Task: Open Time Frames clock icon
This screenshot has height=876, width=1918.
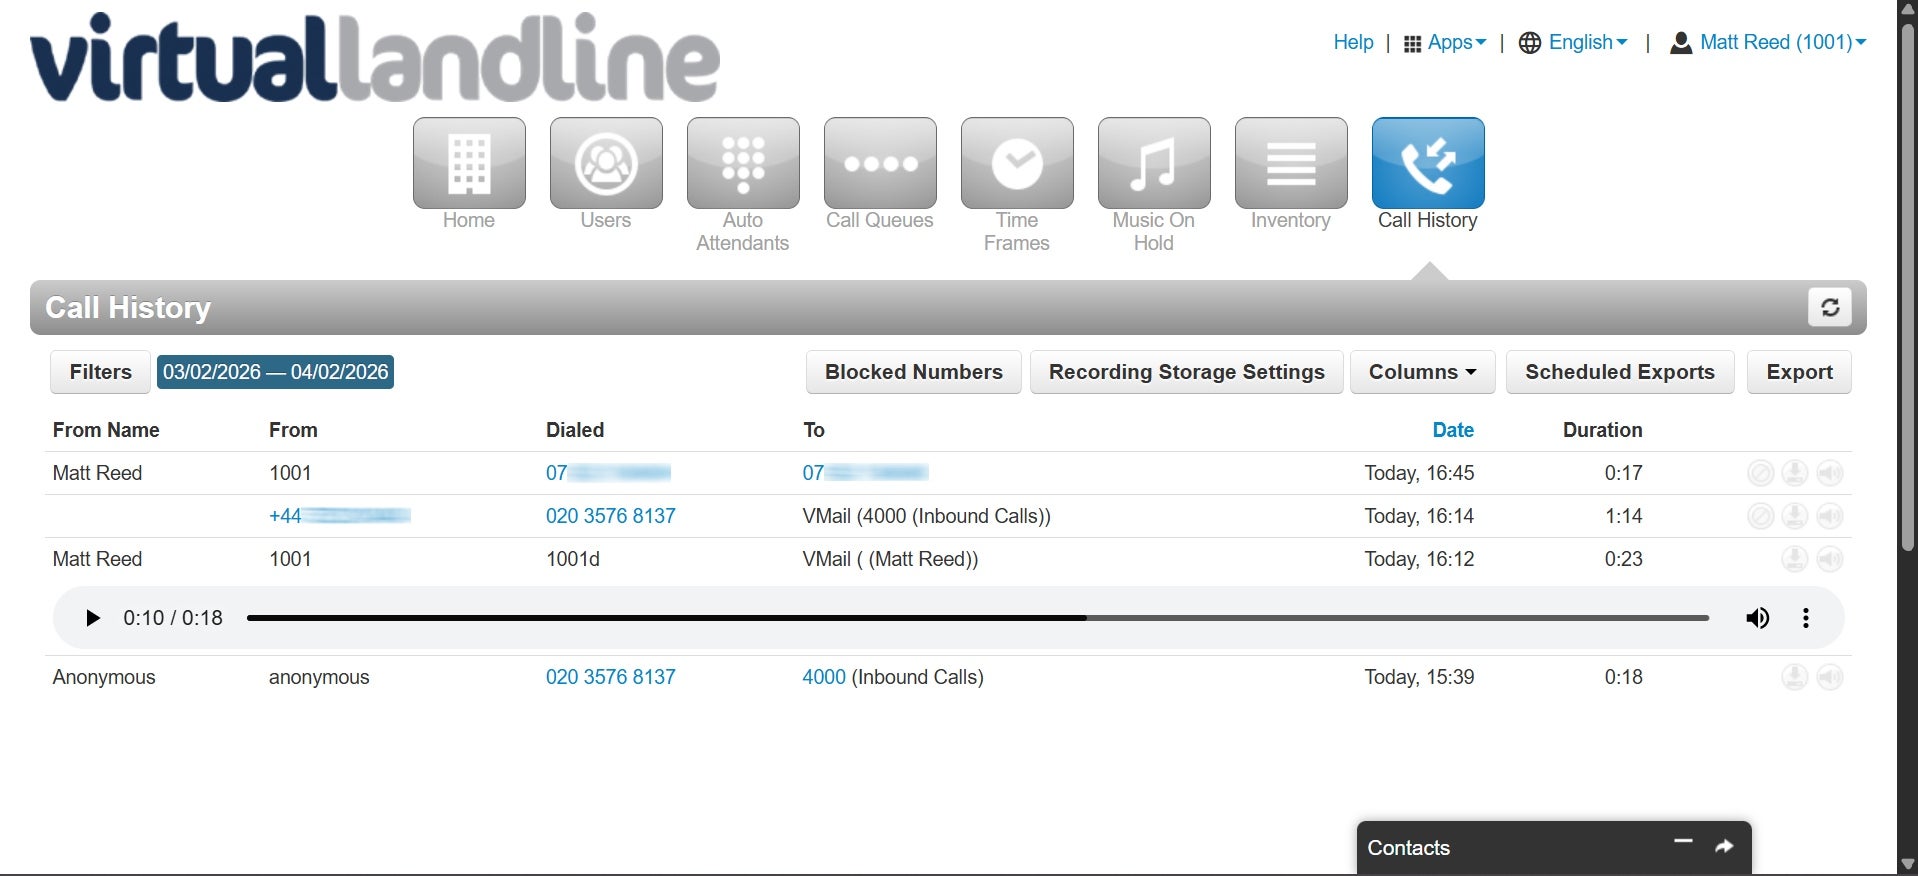Action: pyautogui.click(x=1017, y=163)
